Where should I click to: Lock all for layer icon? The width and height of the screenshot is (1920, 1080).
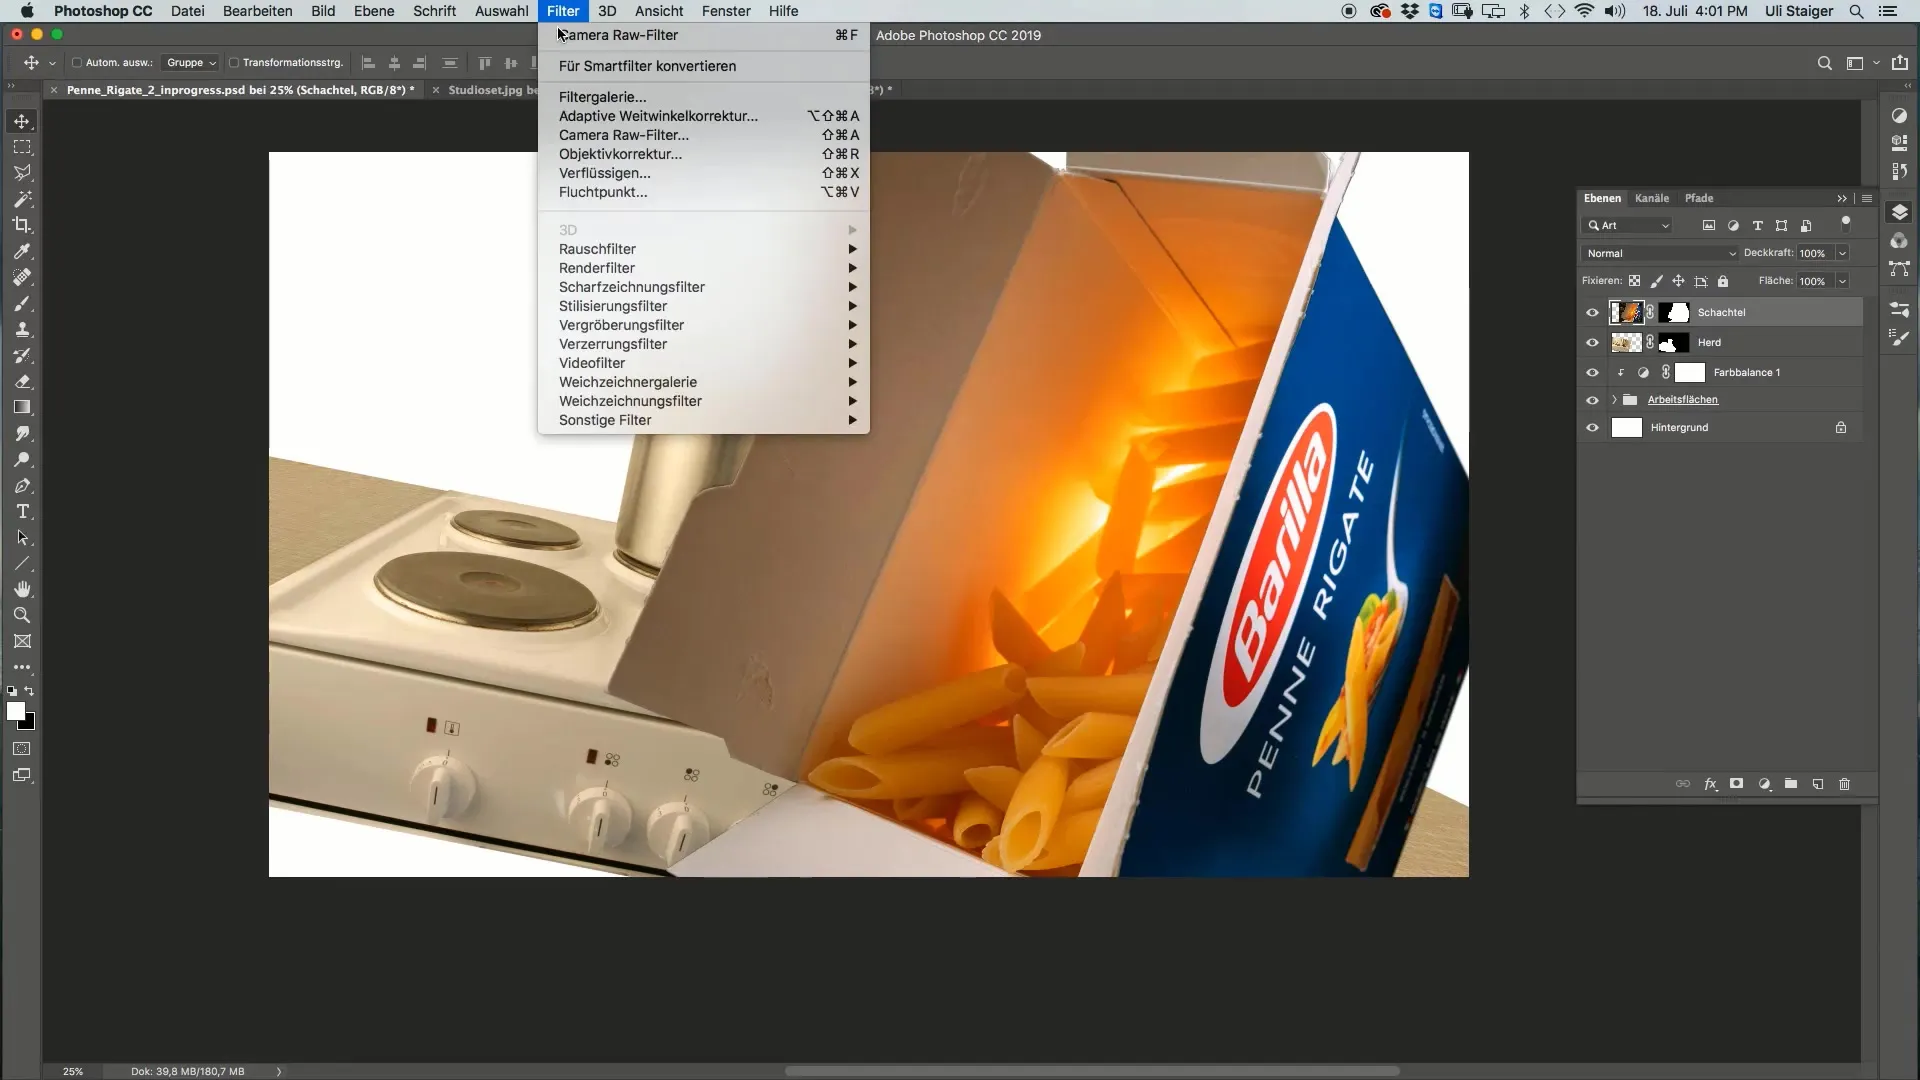[1723, 281]
